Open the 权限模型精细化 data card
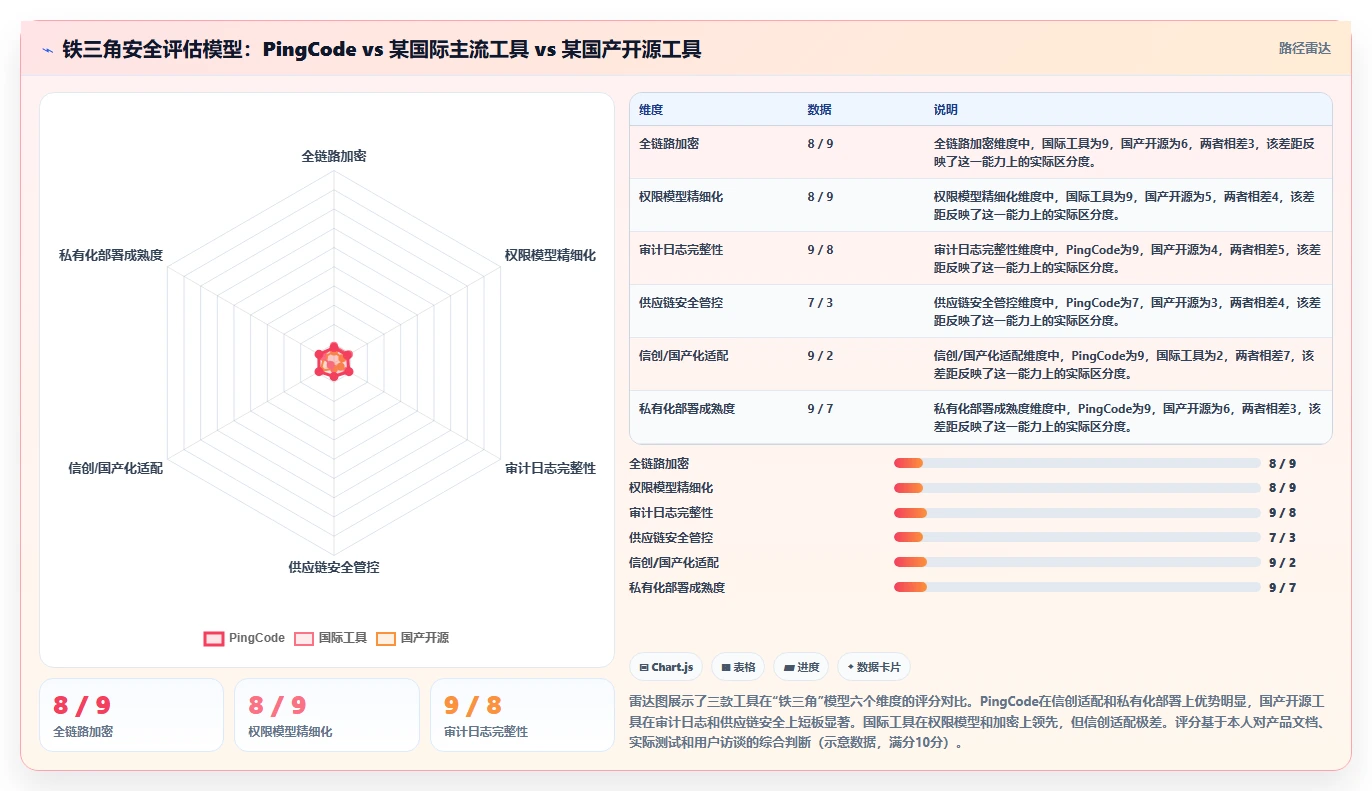1372x791 pixels. pos(327,715)
